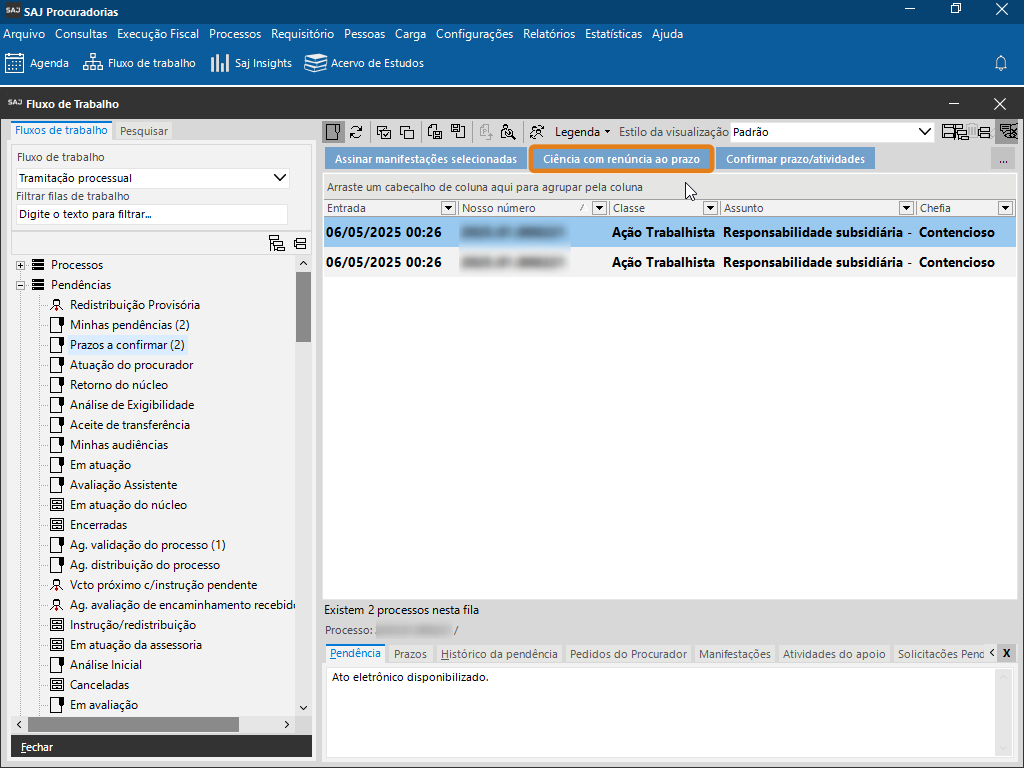Open Nosso número column filter arrow

pos(599,208)
